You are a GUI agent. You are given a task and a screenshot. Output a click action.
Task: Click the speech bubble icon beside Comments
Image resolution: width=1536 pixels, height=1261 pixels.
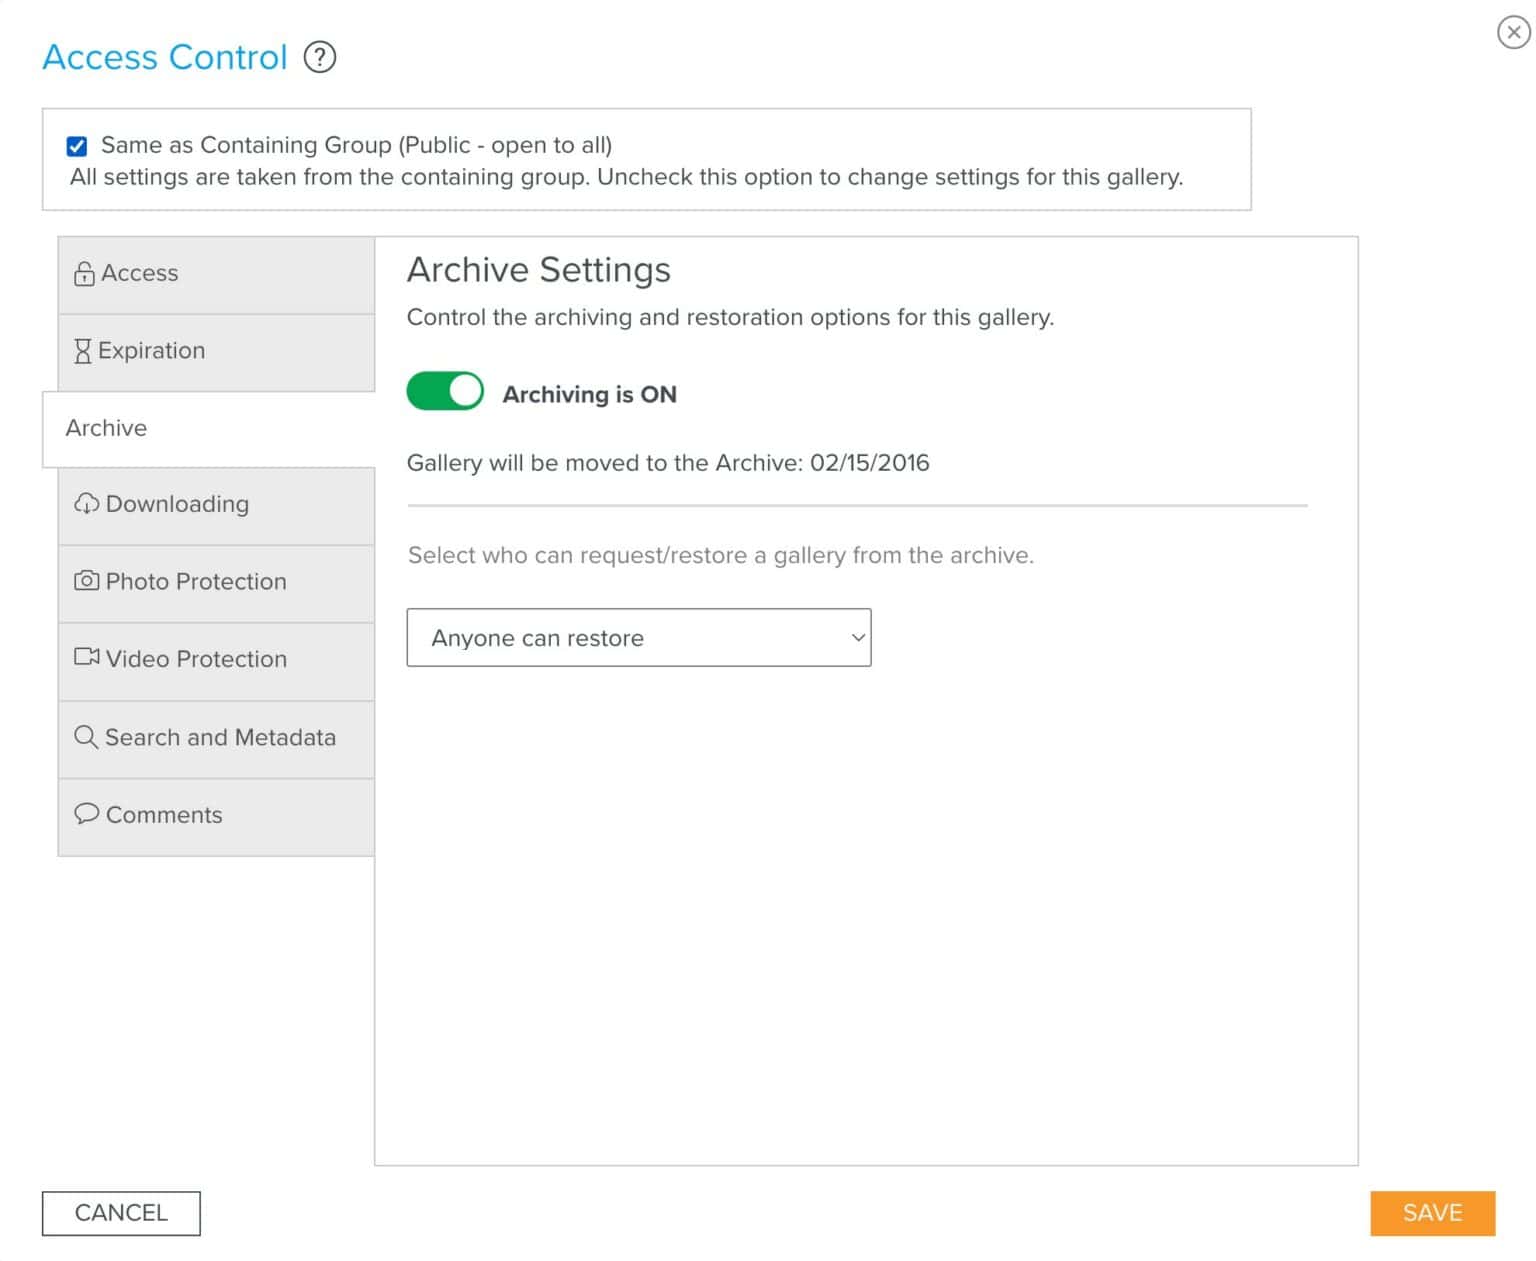87,814
